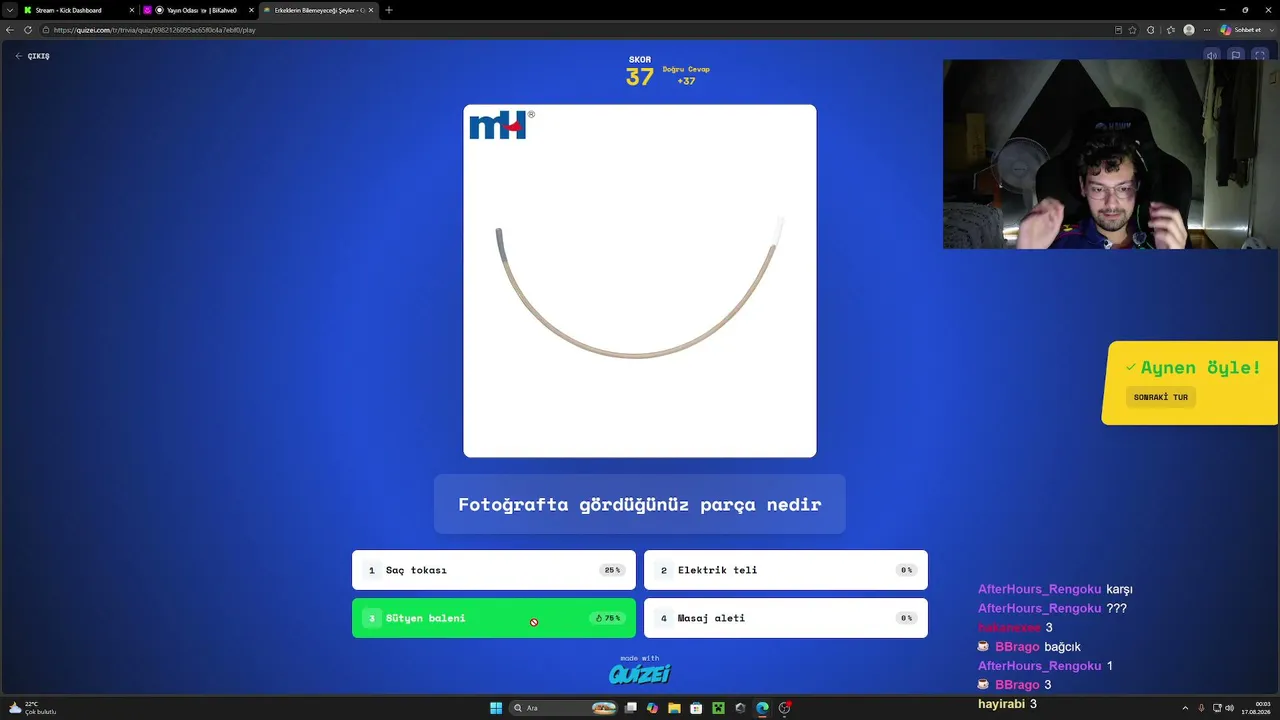The width and height of the screenshot is (1280, 720).
Task: Select the Erkeklerin Bilemeyeceği Şeyler tab
Action: [x=319, y=10]
